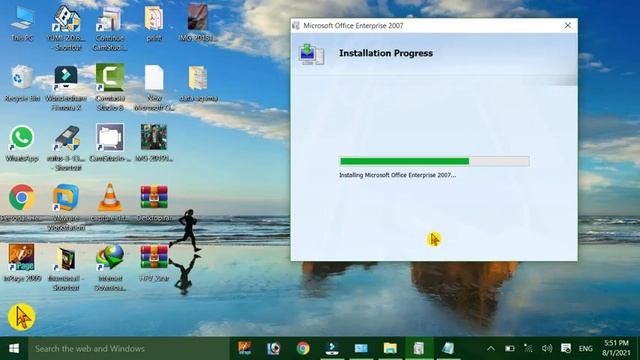This screenshot has width=640, height=360.
Task: Open the Action Center notifications
Action: click(x=566, y=349)
